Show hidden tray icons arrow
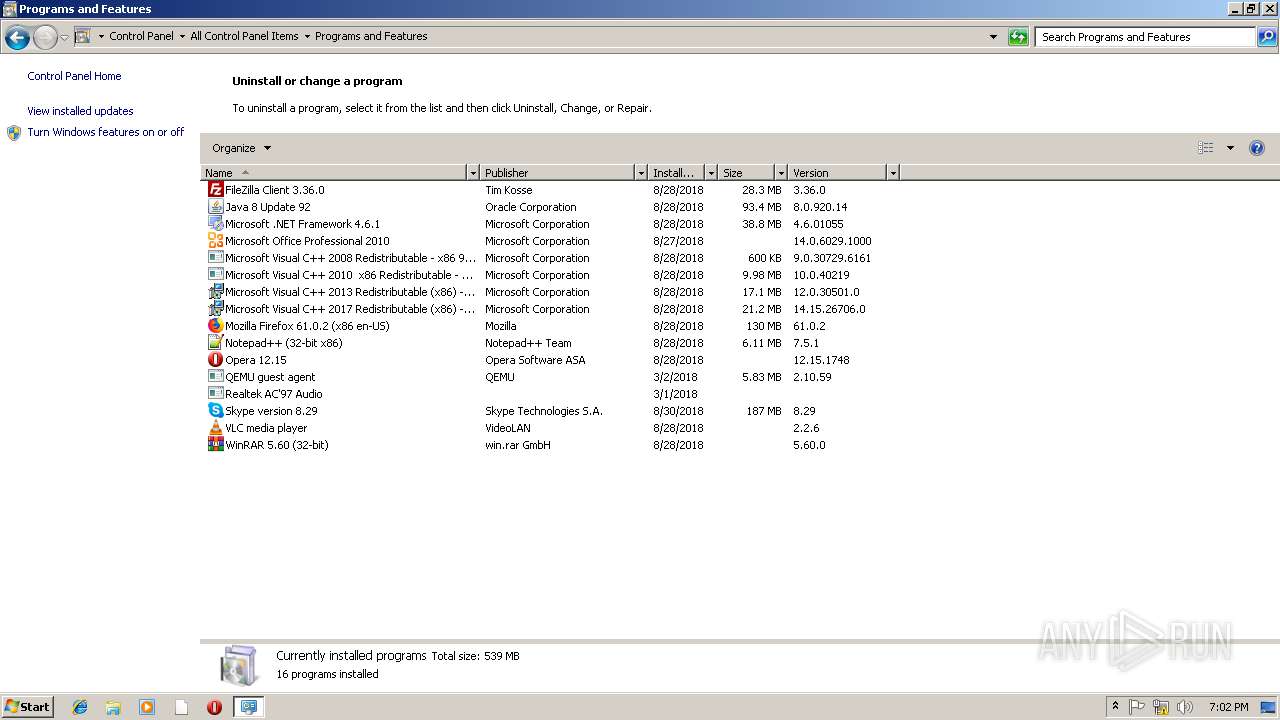Viewport: 1280px width, 720px height. click(1115, 707)
